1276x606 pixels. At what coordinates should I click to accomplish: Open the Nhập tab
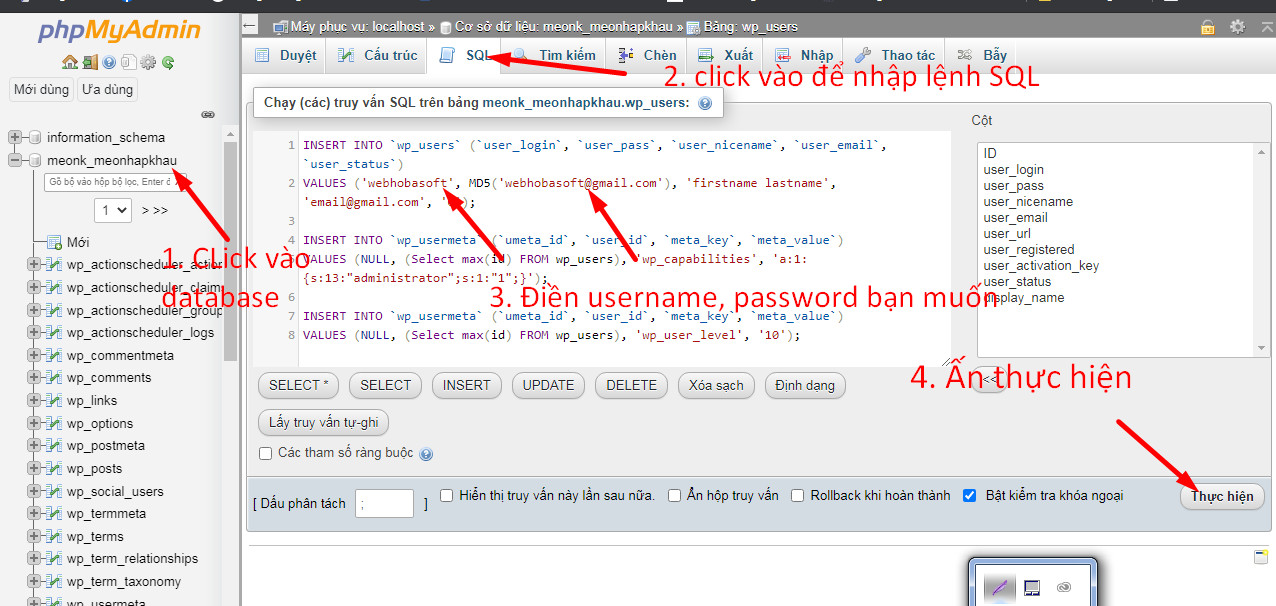(804, 55)
